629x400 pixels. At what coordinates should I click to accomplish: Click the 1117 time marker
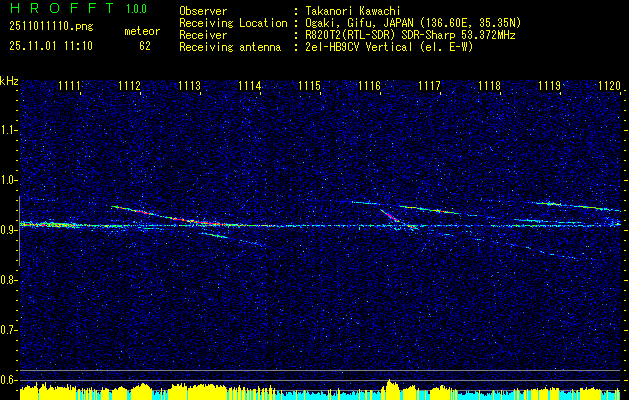point(429,86)
